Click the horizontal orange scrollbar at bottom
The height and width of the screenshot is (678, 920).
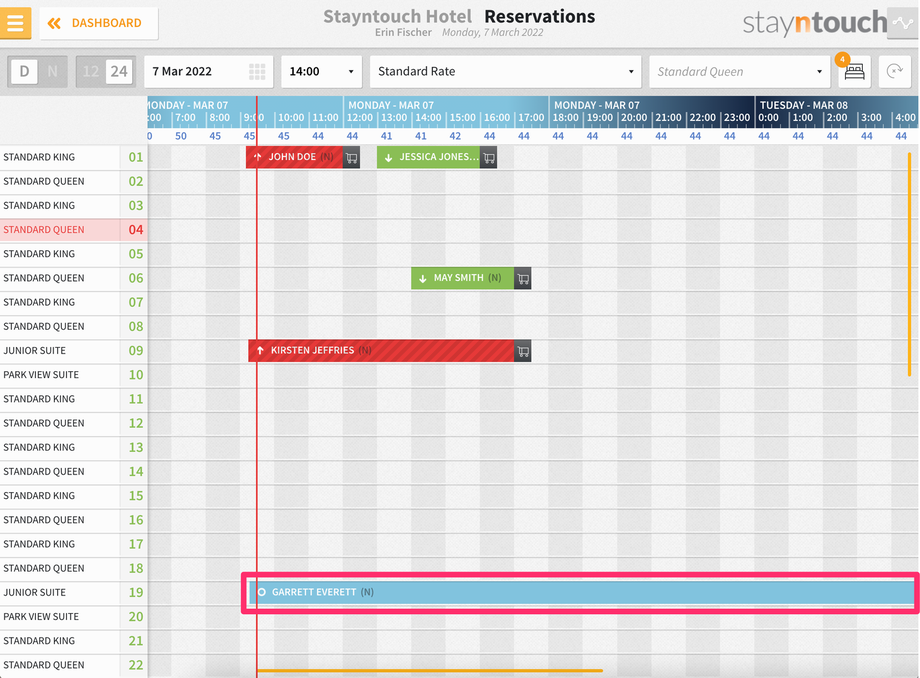[429, 670]
